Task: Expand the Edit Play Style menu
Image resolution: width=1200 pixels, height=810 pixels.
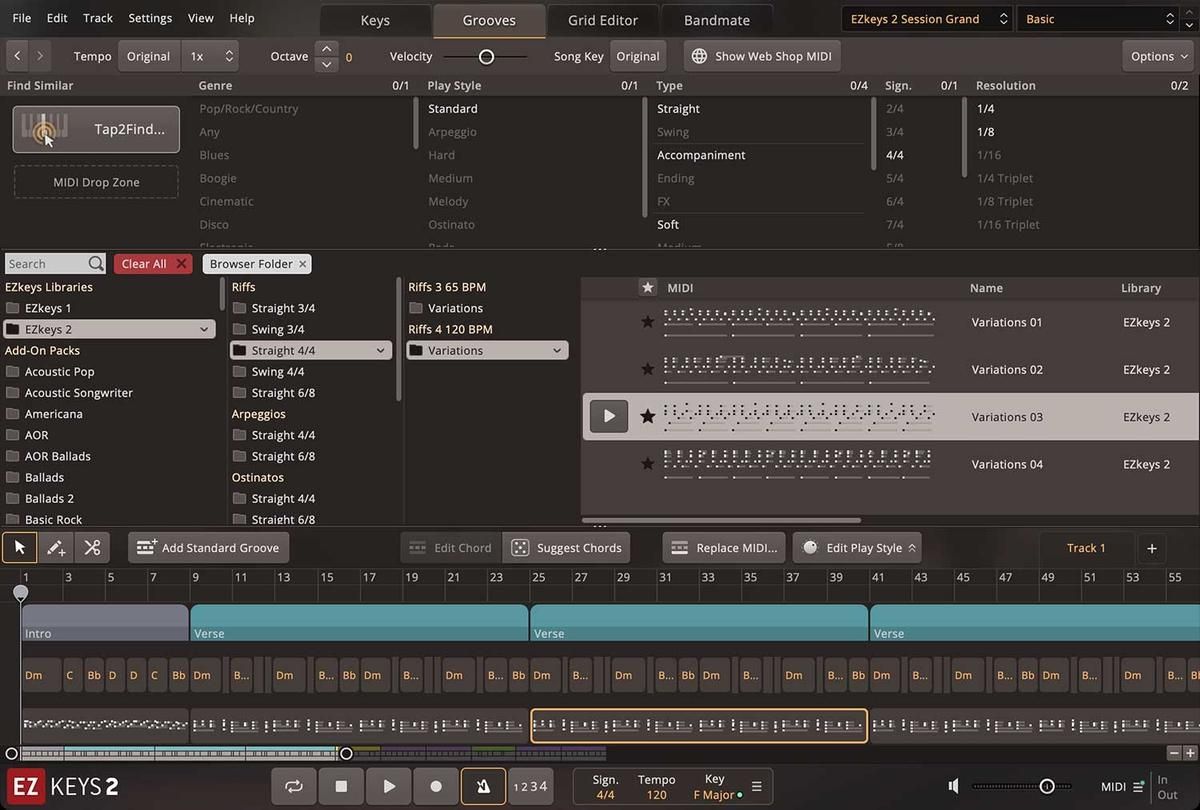Action: [857, 548]
